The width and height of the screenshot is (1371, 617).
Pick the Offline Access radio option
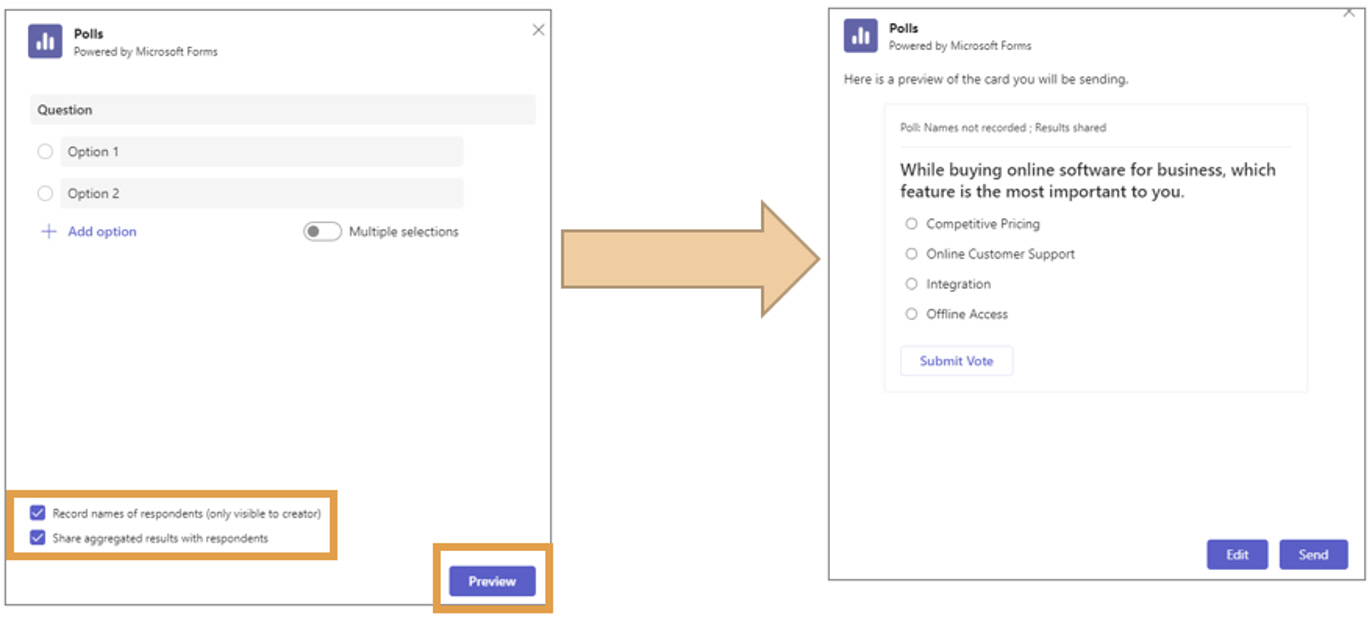click(x=911, y=314)
